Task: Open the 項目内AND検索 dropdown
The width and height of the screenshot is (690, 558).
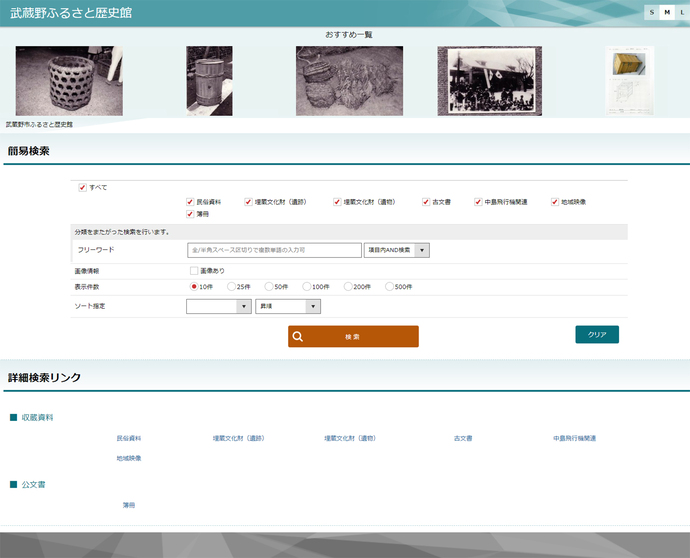Action: (x=396, y=250)
